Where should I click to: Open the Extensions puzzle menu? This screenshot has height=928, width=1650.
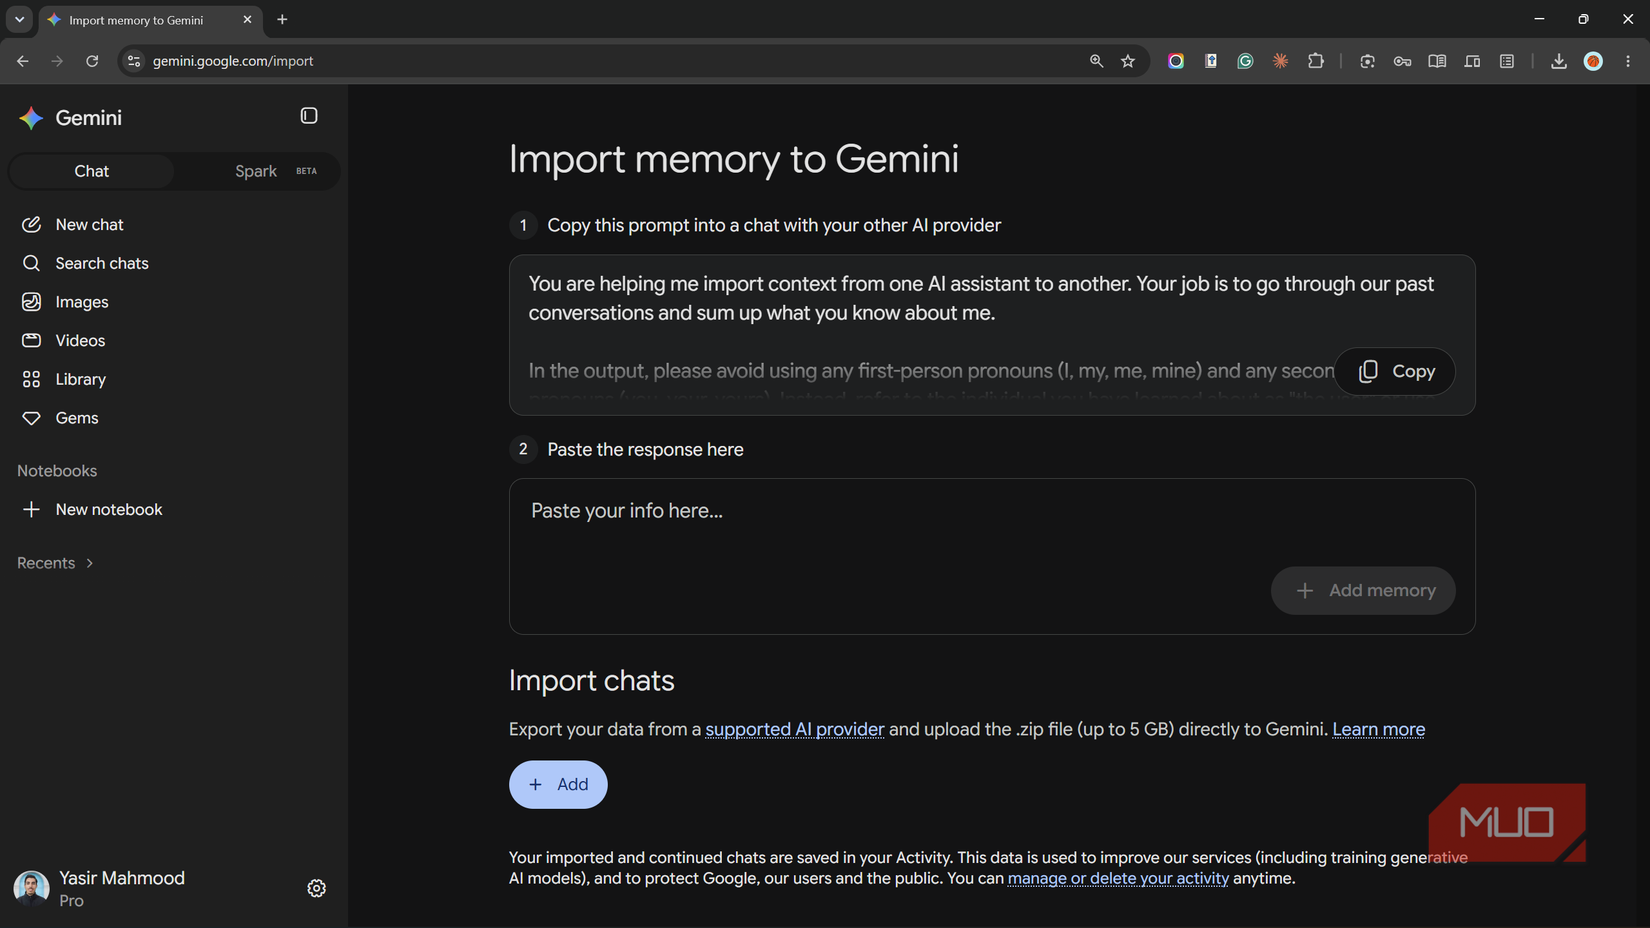pos(1316,61)
